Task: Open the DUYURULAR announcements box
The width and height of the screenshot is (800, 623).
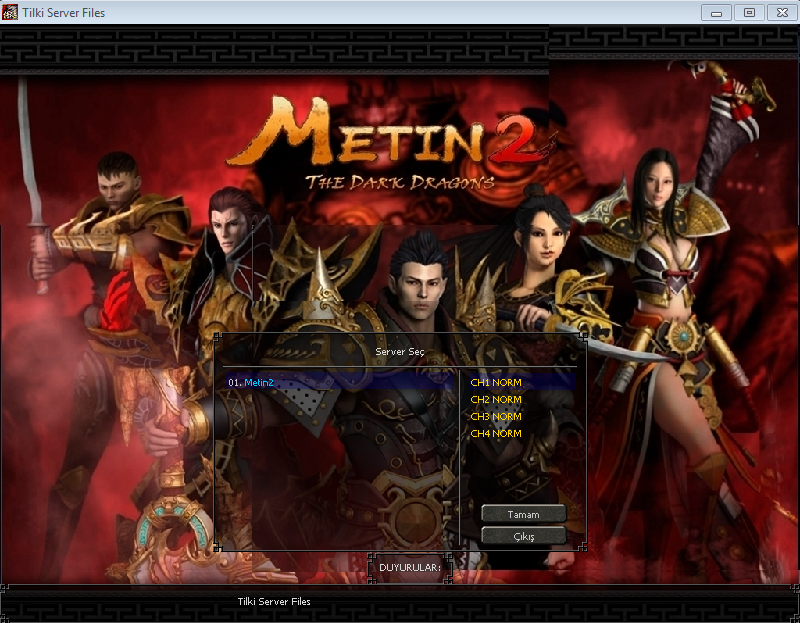Action: (410, 567)
